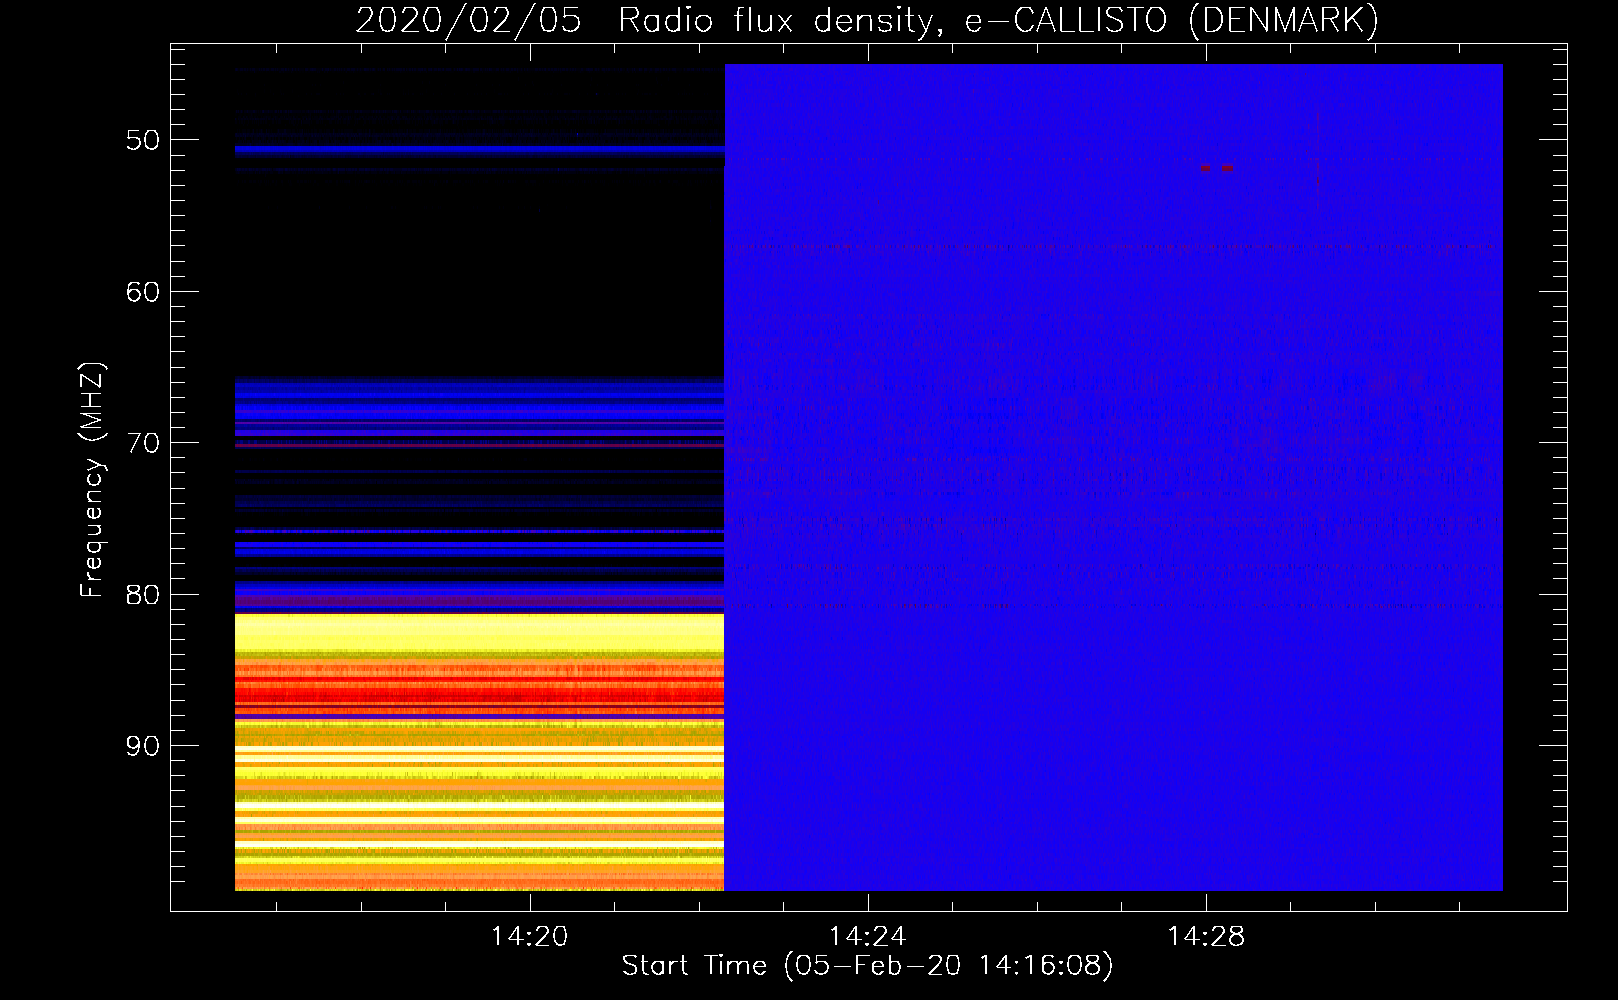Click the "14:20" time tick label
This screenshot has height=1000, width=1618.
pos(529,937)
